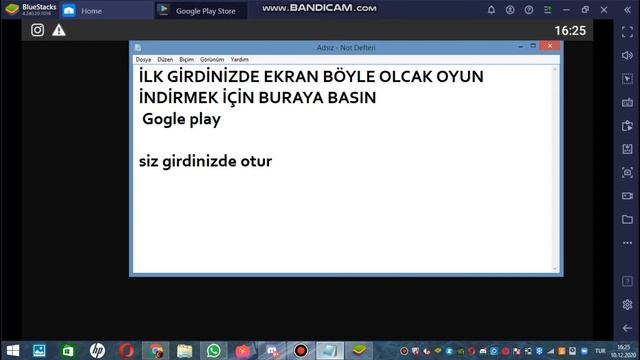Click the taskbar date and time
The image size is (640, 360).
(x=623, y=351)
